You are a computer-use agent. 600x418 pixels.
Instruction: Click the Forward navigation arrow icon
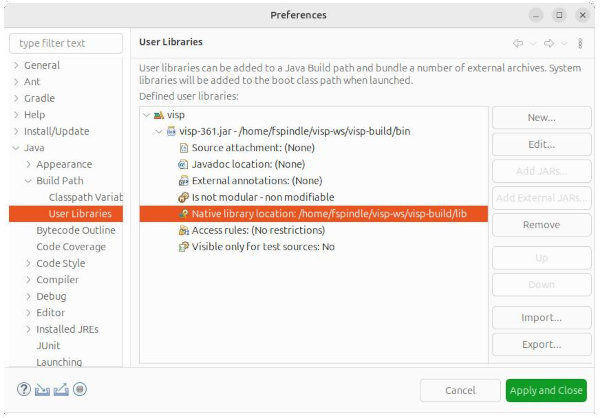pyautogui.click(x=549, y=43)
